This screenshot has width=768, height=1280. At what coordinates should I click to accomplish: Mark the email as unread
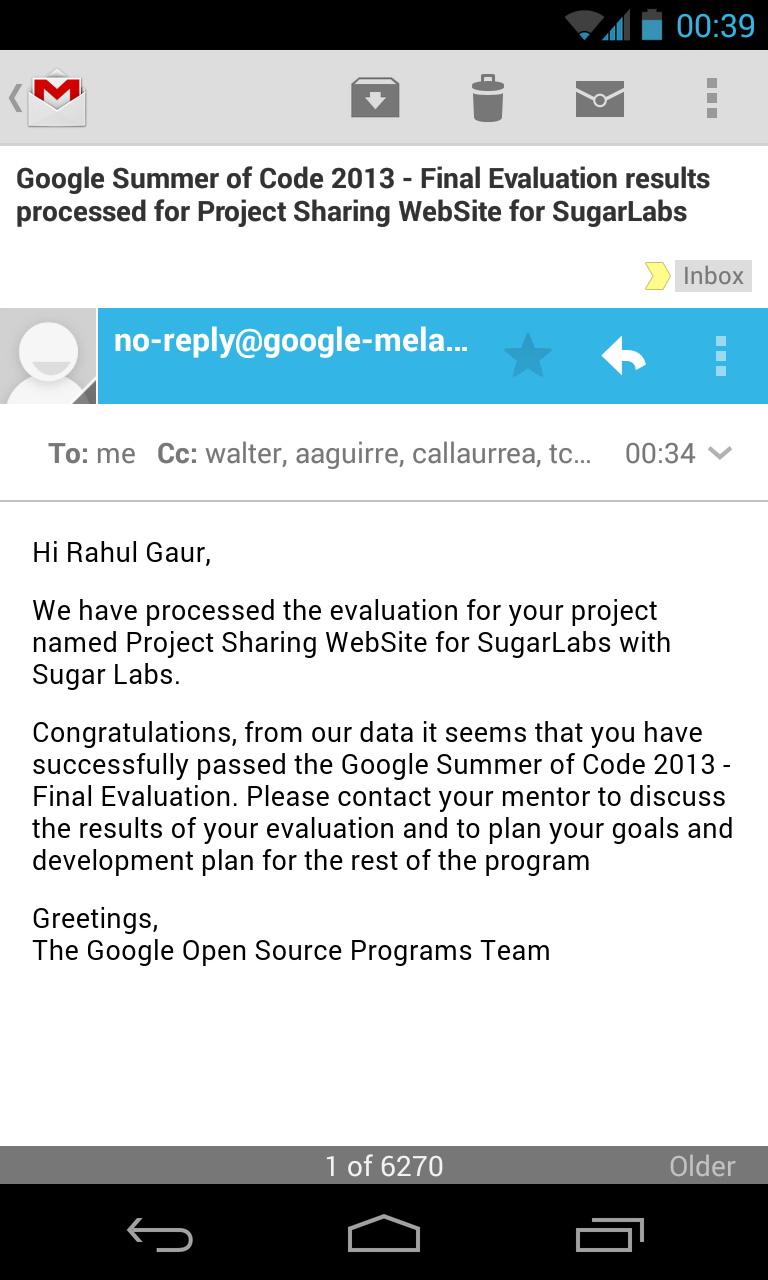tap(600, 97)
